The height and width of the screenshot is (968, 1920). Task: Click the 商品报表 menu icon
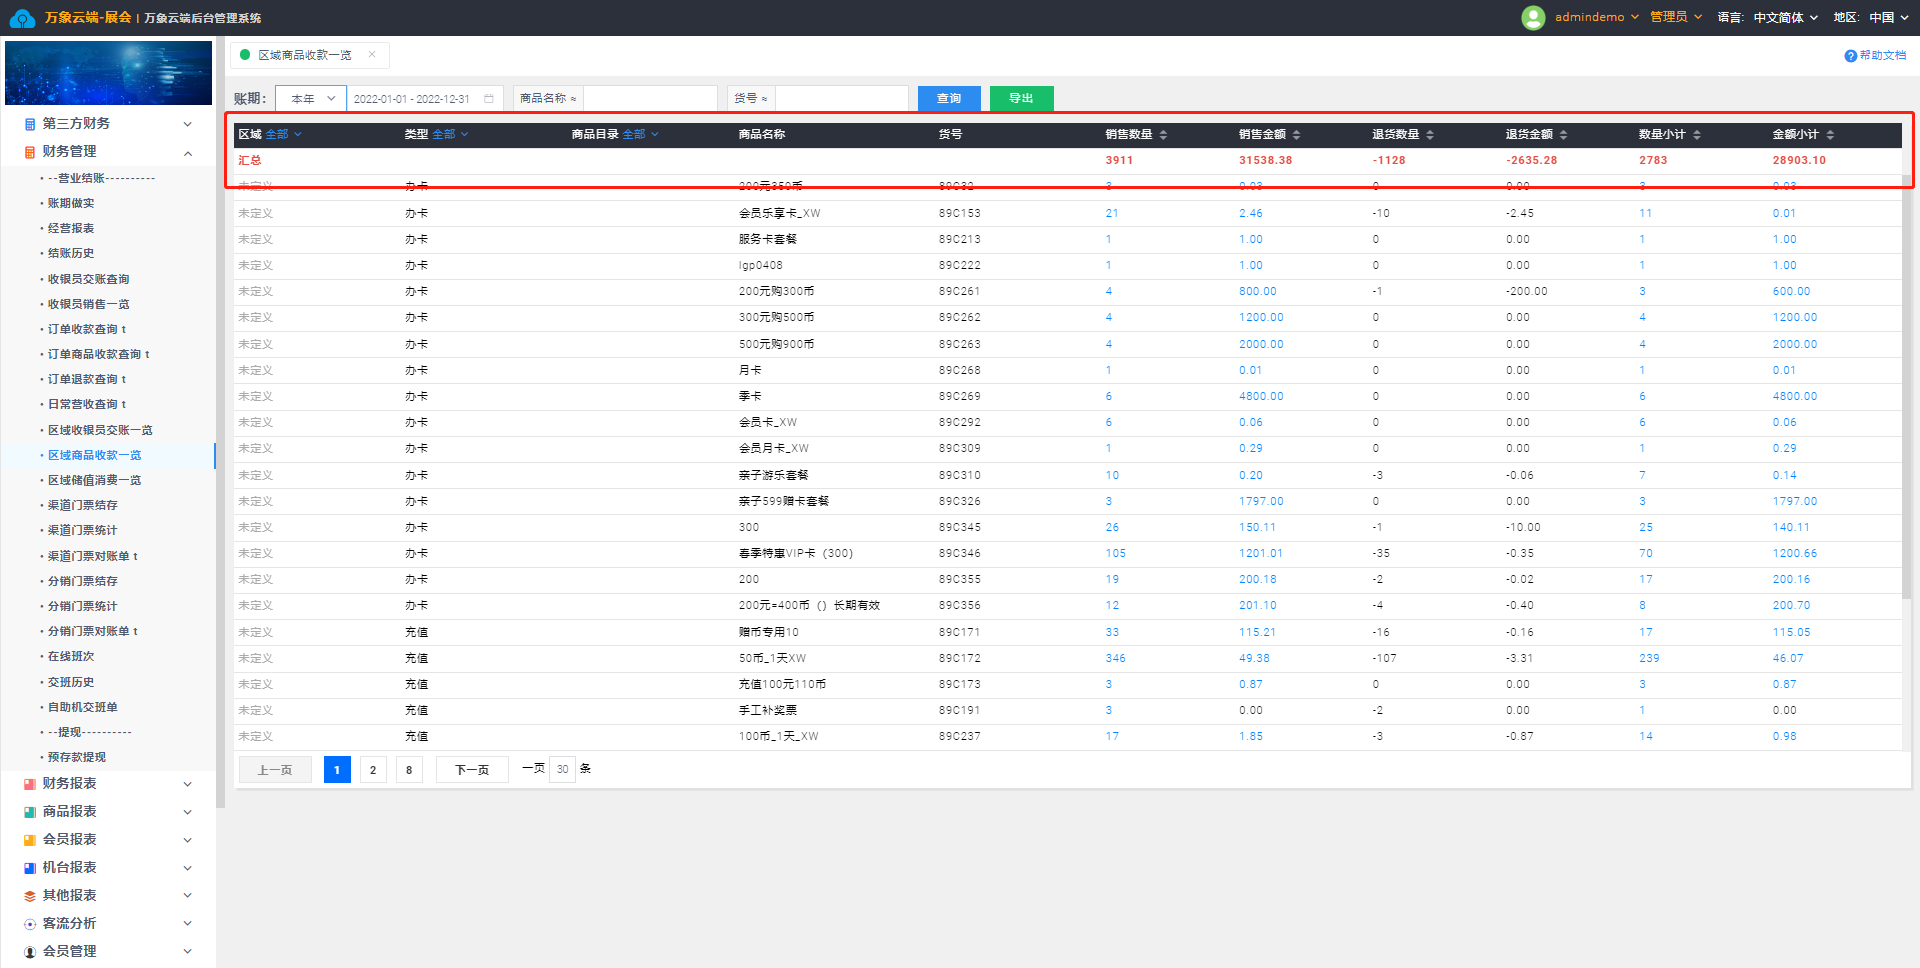click(30, 812)
